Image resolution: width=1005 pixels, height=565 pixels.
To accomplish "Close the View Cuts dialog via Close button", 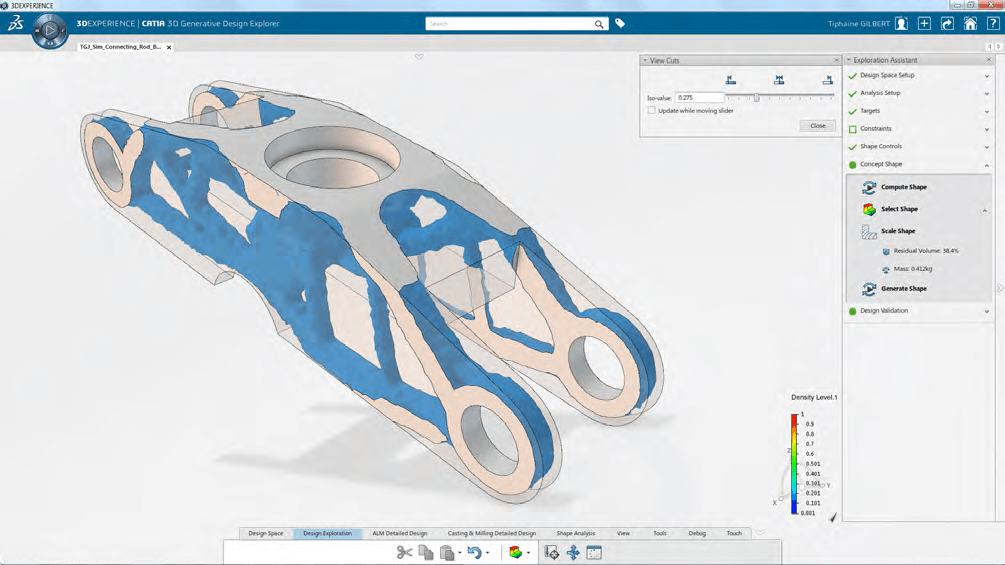I will (818, 126).
